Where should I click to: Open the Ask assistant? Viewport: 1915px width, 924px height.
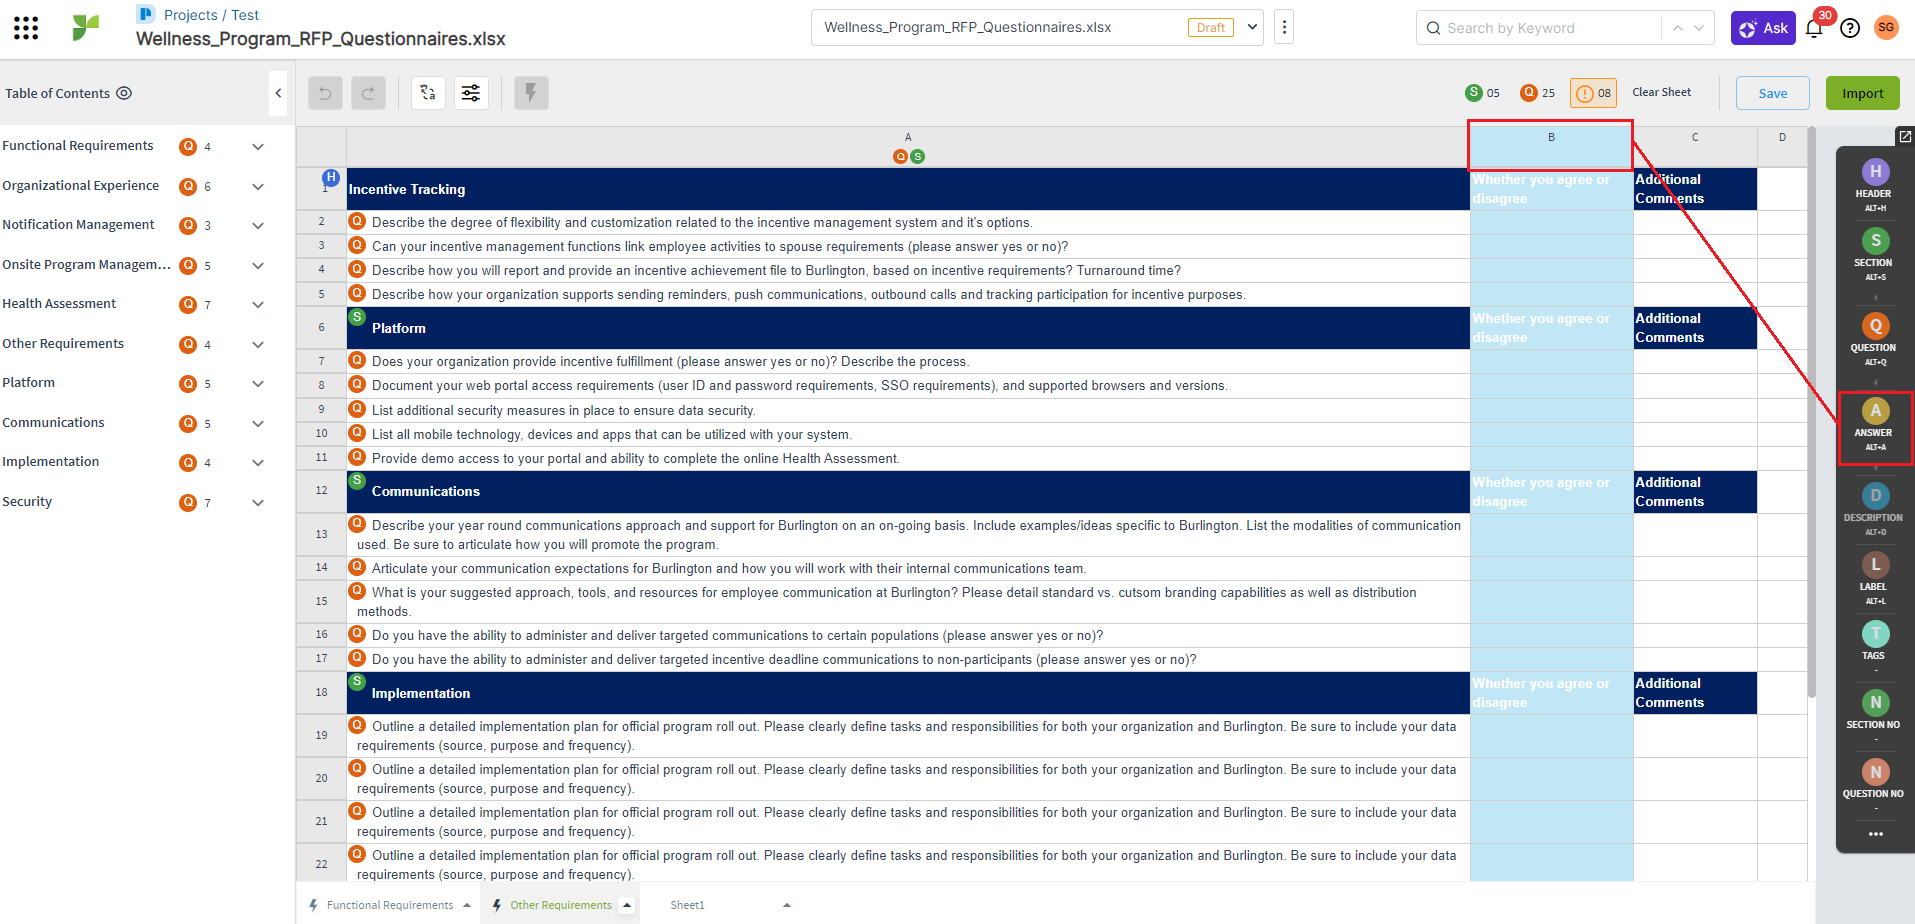[1764, 28]
